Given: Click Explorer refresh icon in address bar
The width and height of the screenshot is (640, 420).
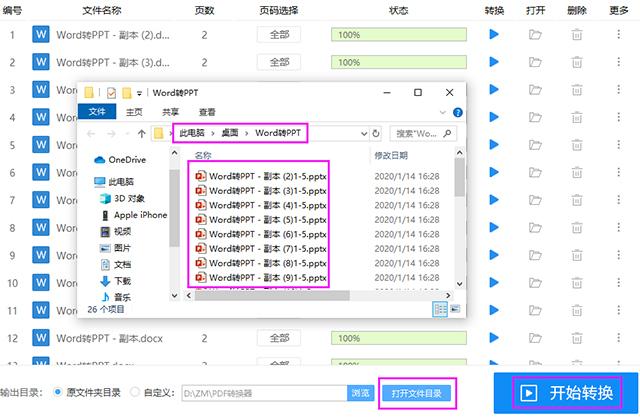Looking at the screenshot, I should point(376,133).
